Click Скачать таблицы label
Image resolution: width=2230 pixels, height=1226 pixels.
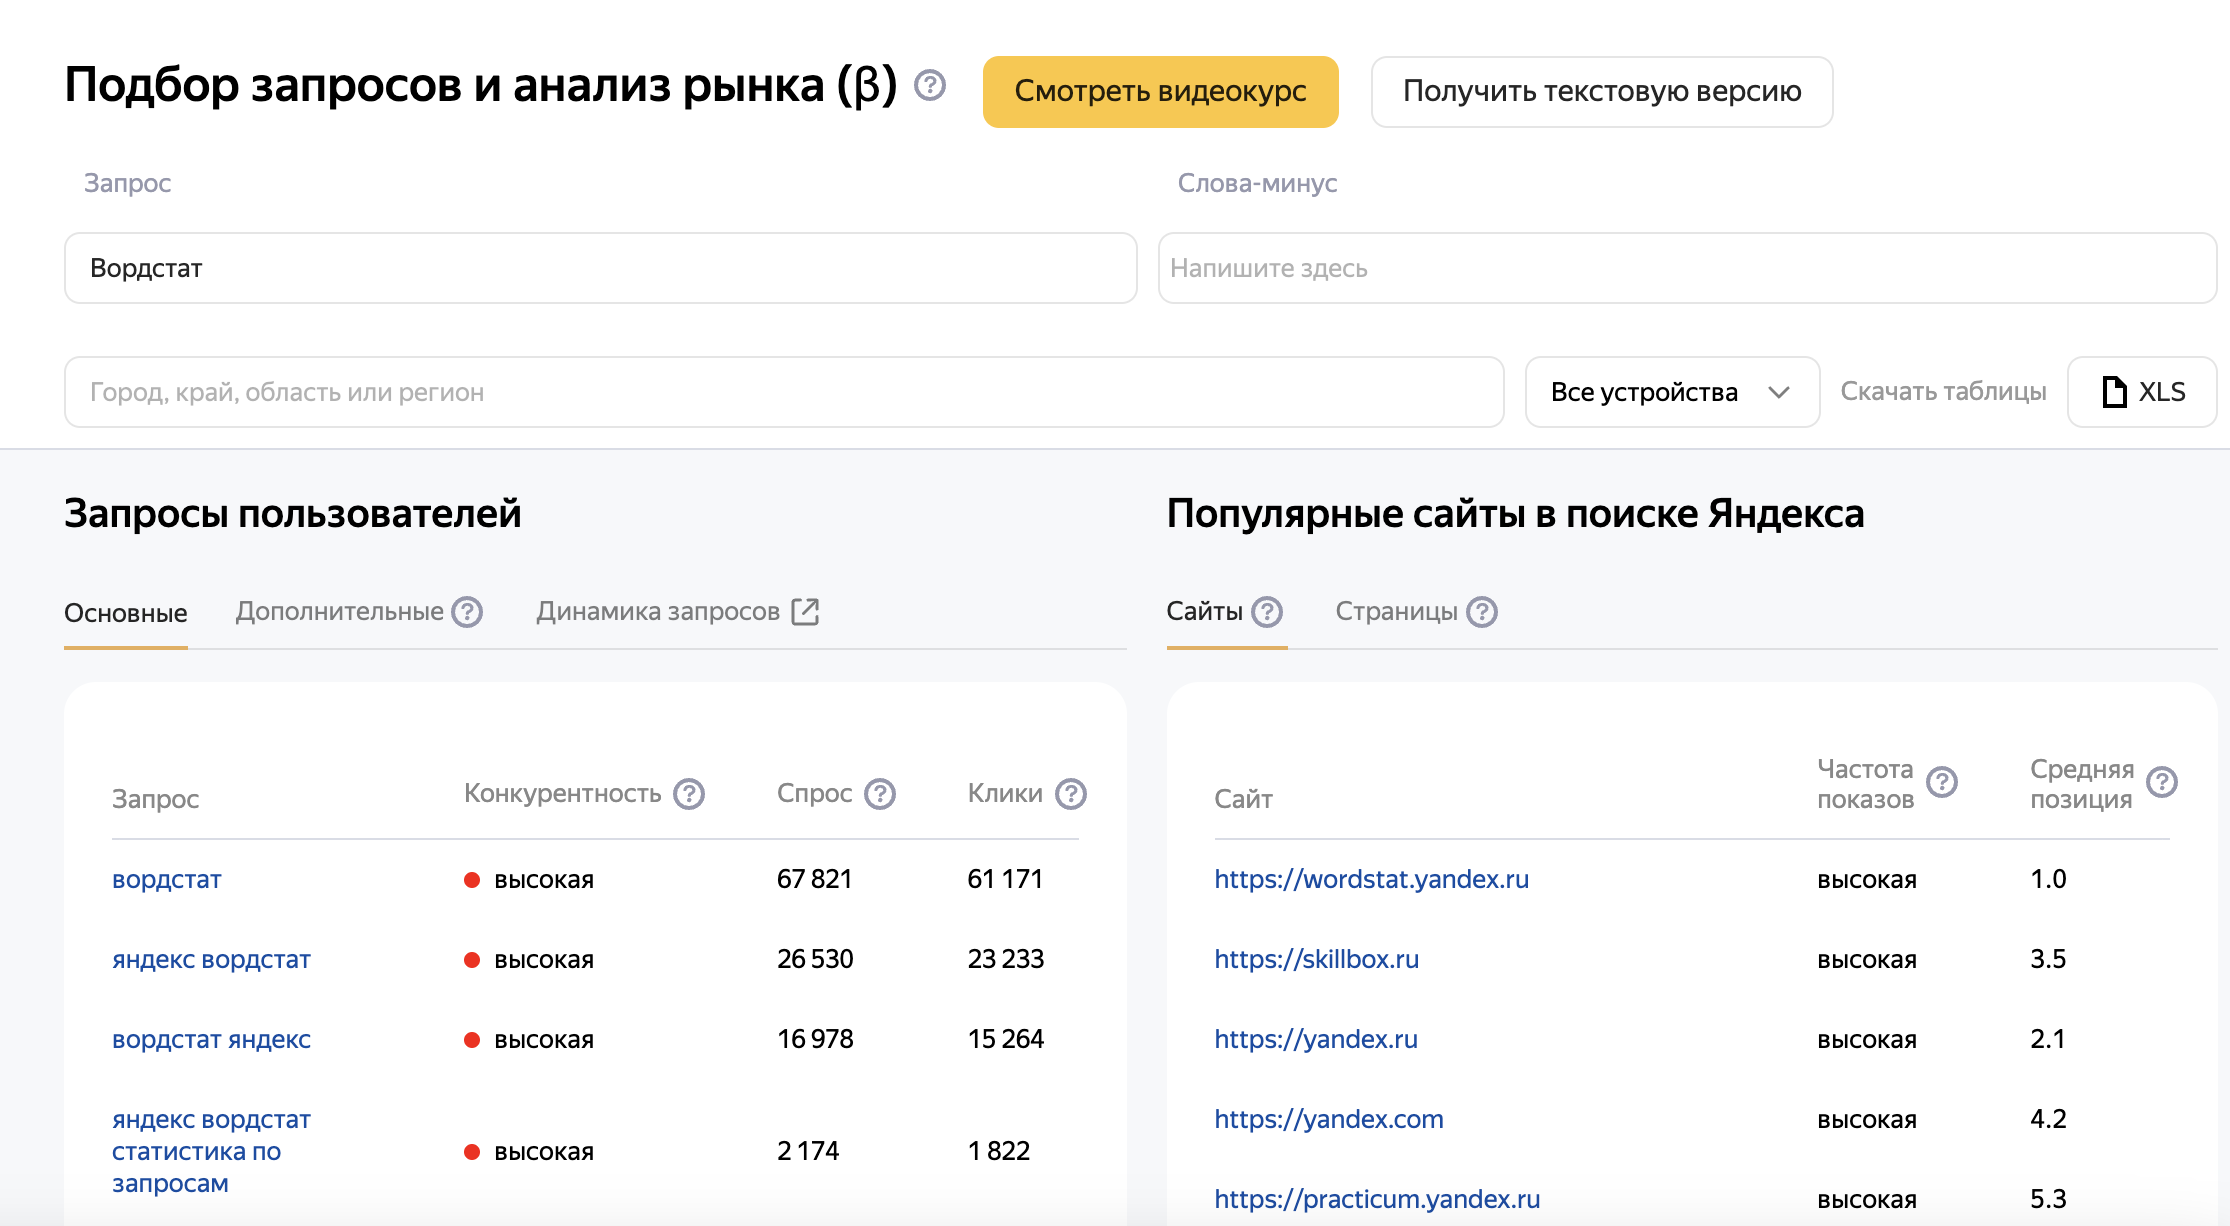pyautogui.click(x=1944, y=392)
